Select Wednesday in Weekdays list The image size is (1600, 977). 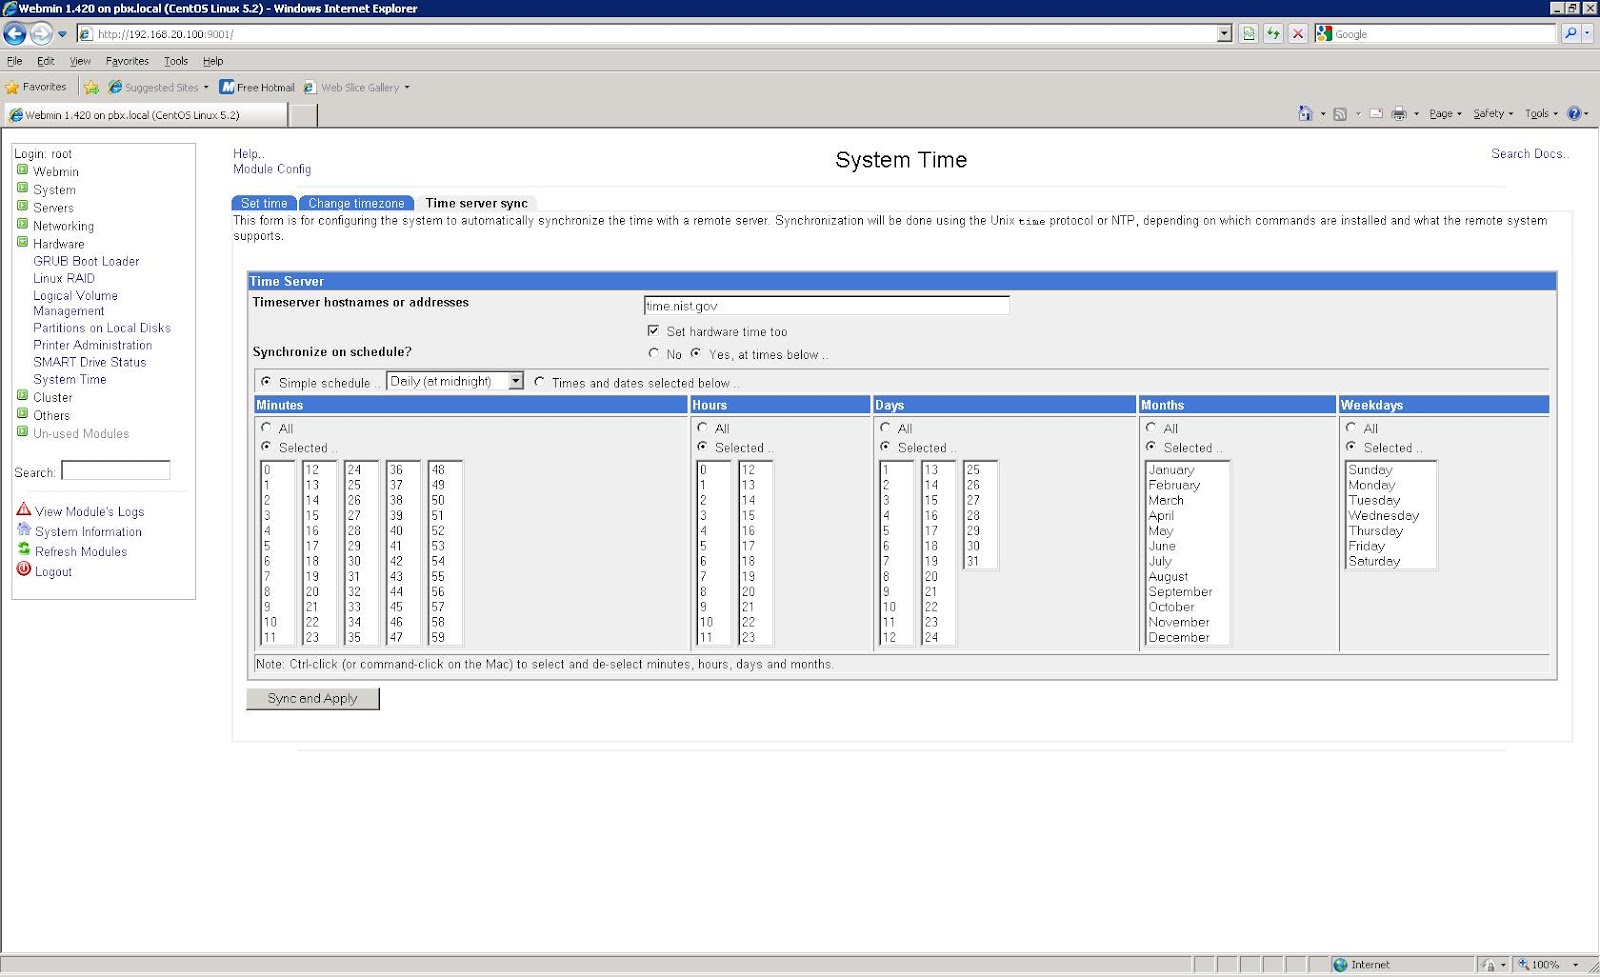click(x=1384, y=516)
